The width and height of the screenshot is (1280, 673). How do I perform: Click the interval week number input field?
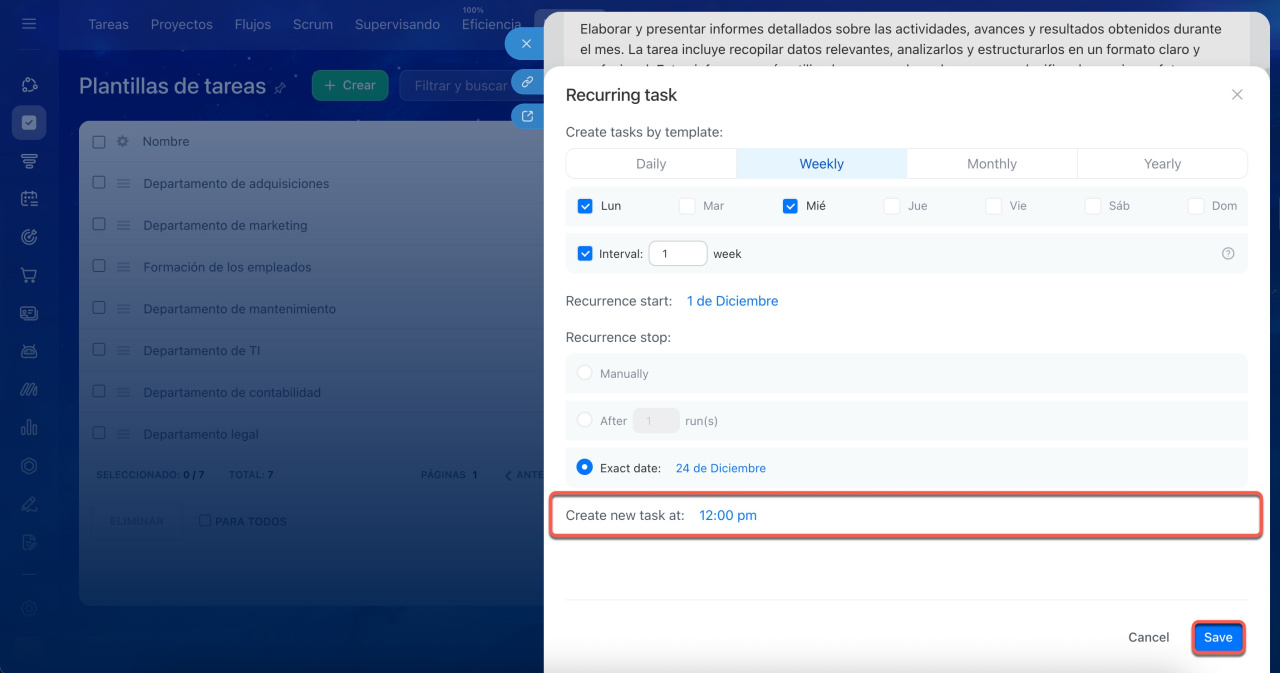[678, 254]
